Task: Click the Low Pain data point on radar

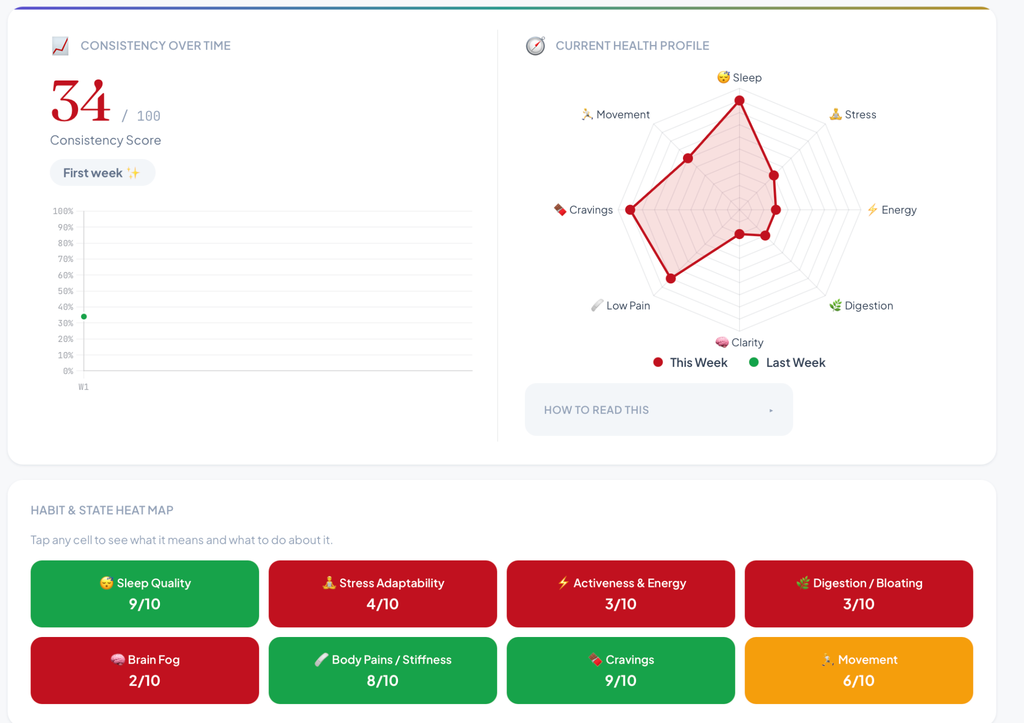Action: pyautogui.click(x=671, y=278)
